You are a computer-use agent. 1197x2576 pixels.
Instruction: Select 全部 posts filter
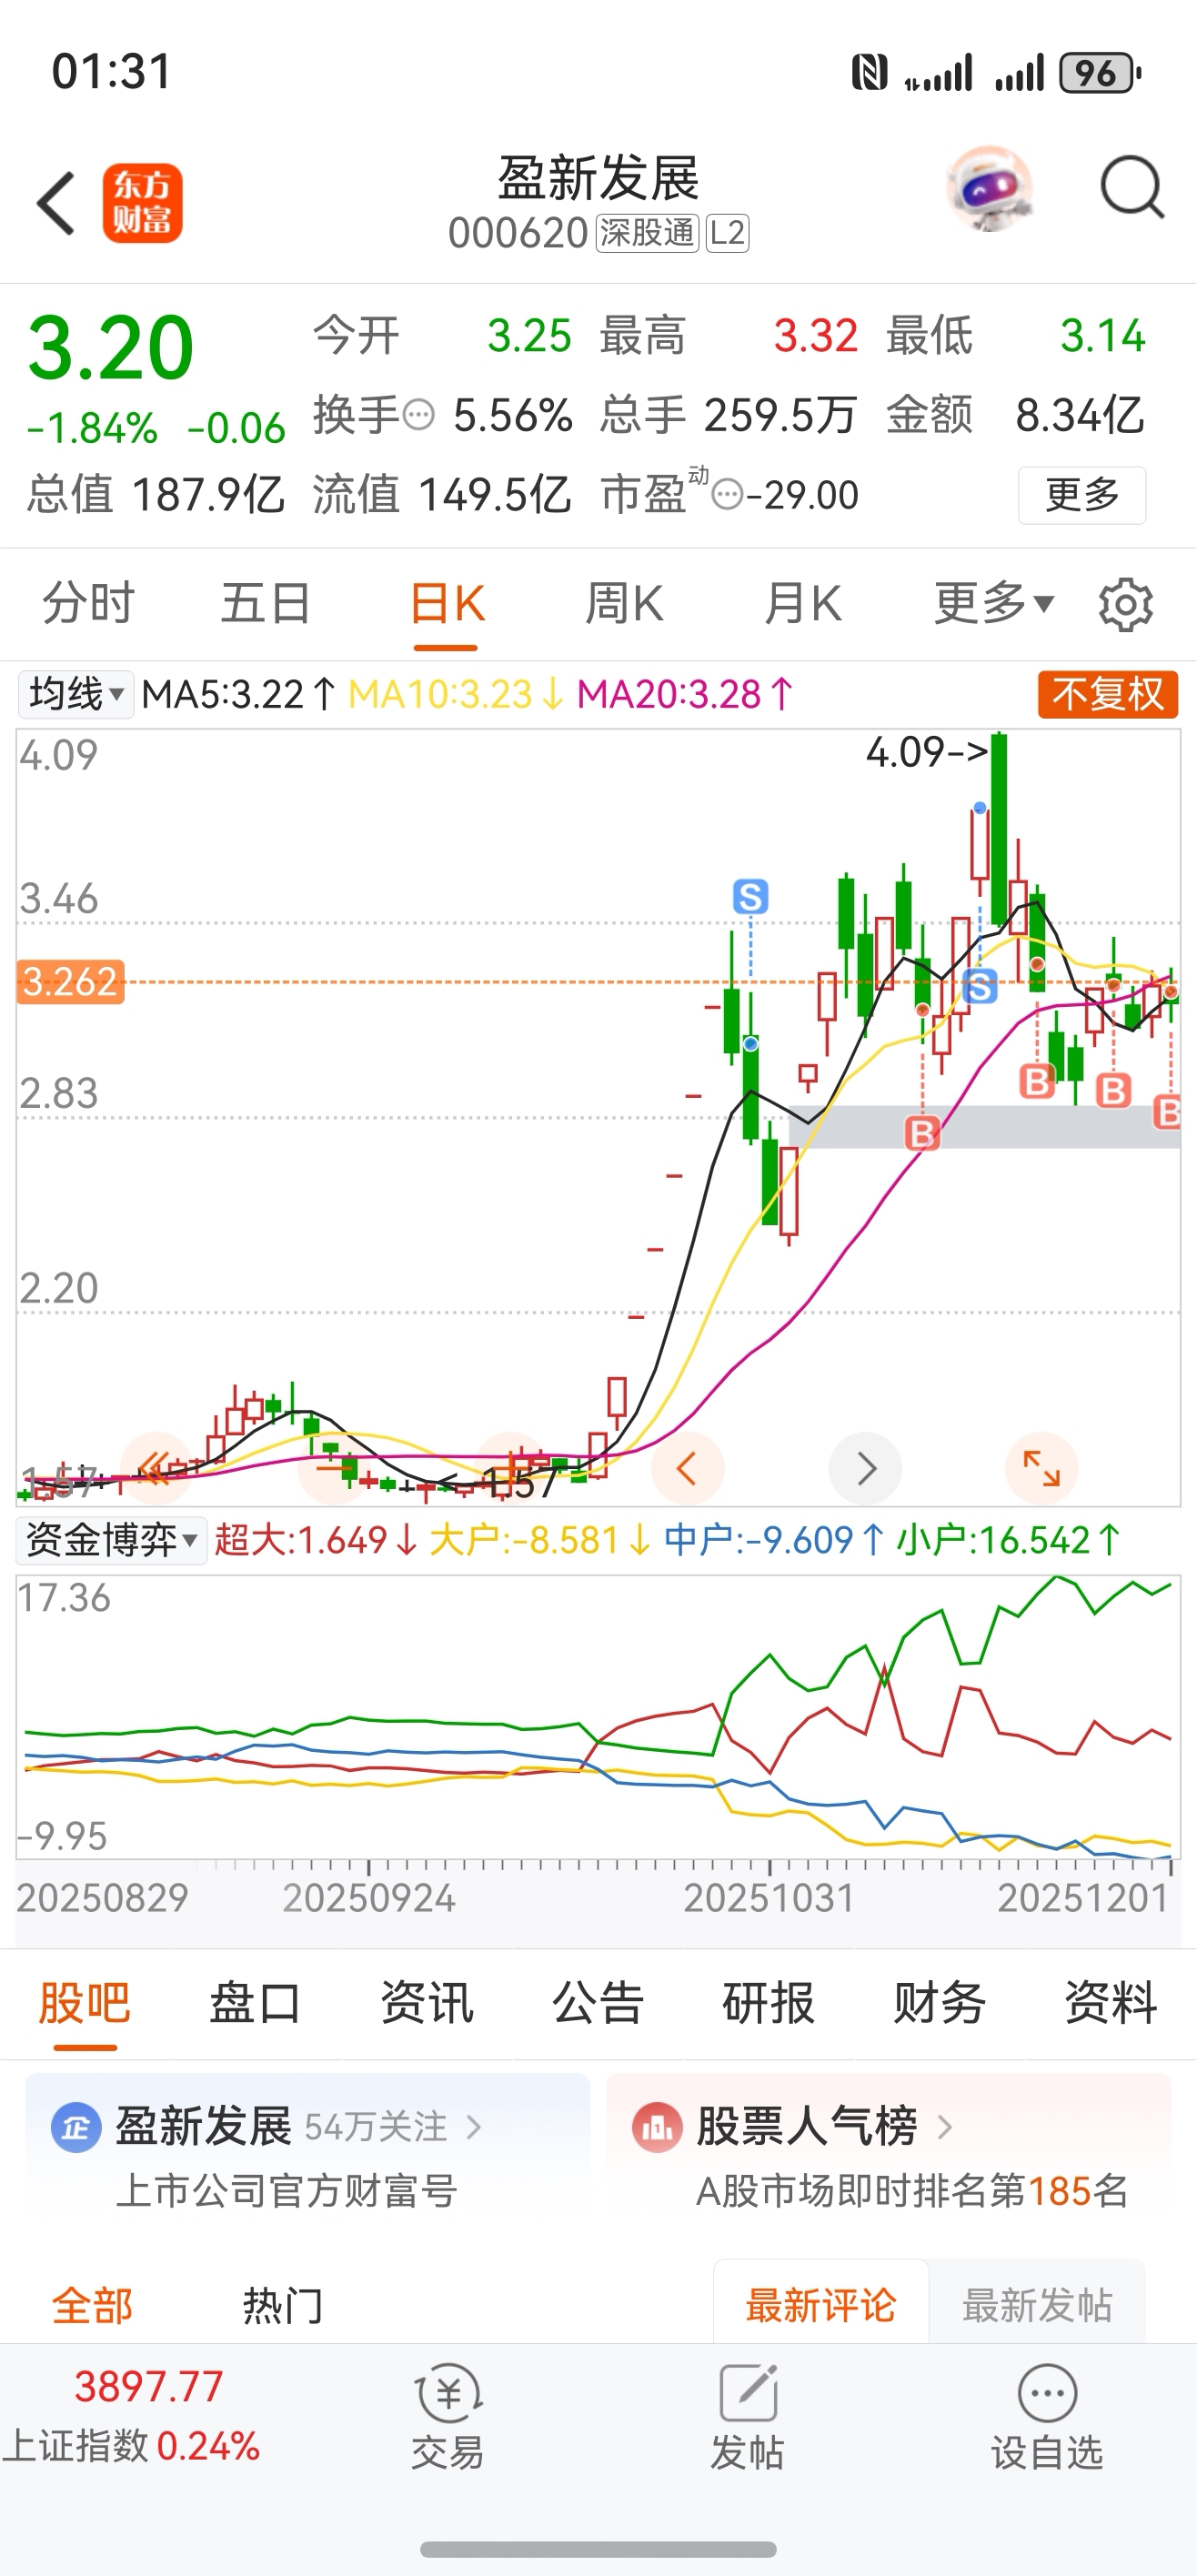[93, 2307]
